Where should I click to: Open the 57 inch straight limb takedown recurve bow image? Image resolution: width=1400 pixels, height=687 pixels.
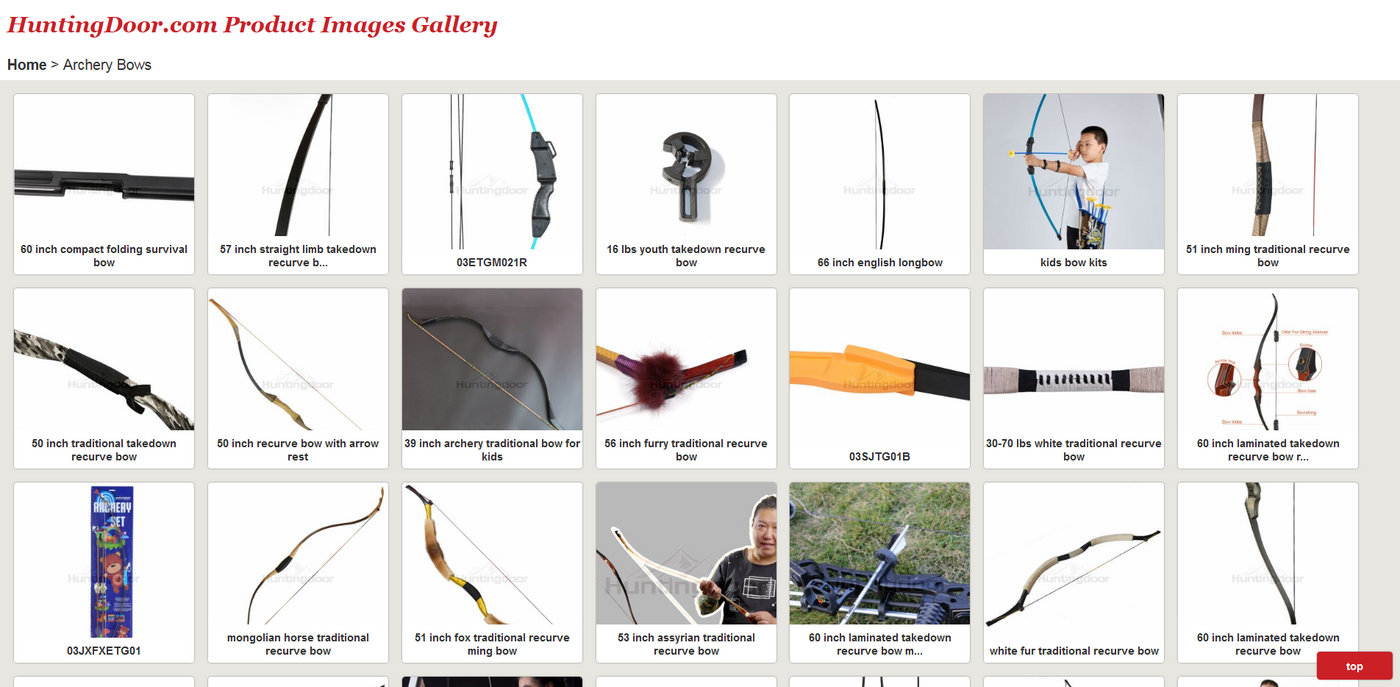click(298, 172)
